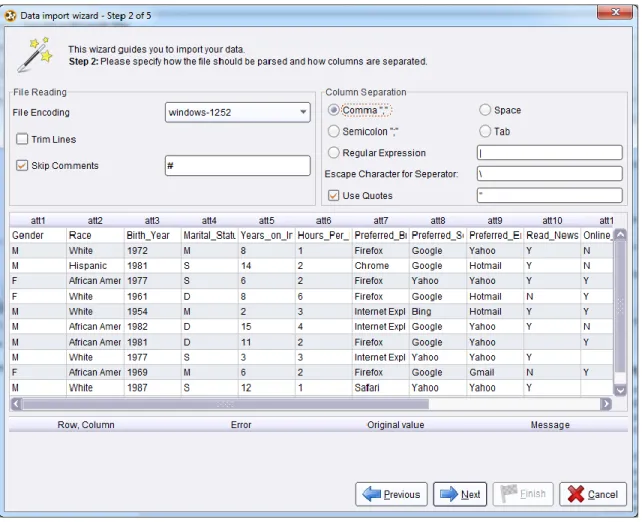This screenshot has height=522, width=642.
Task: Click the Error column header
Action: pos(241,425)
